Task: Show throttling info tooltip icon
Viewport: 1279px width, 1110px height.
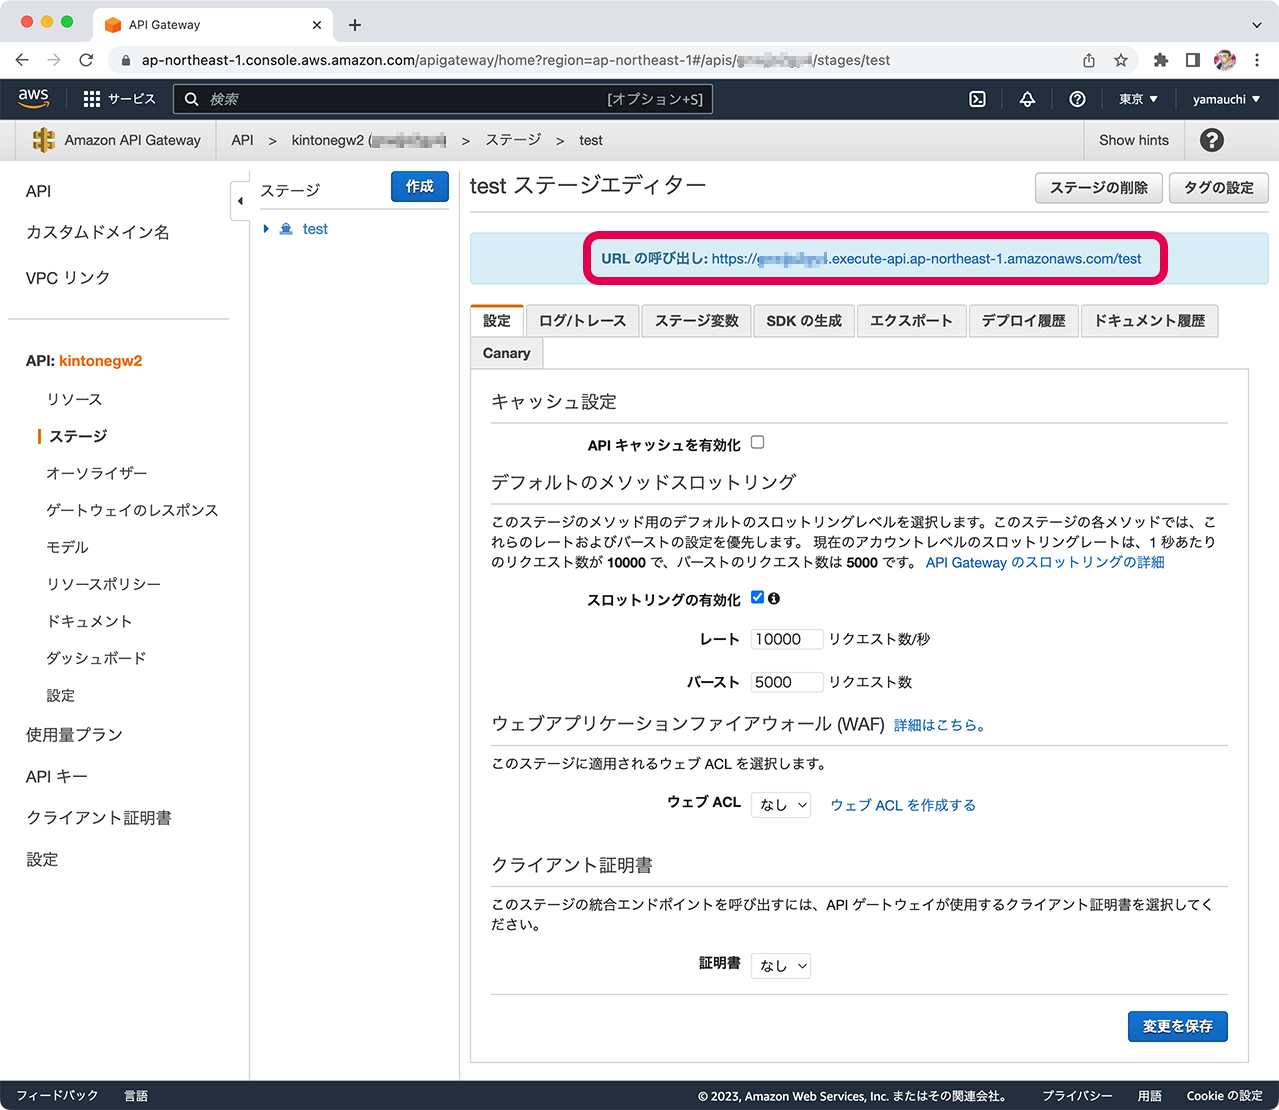Action: pyautogui.click(x=774, y=598)
